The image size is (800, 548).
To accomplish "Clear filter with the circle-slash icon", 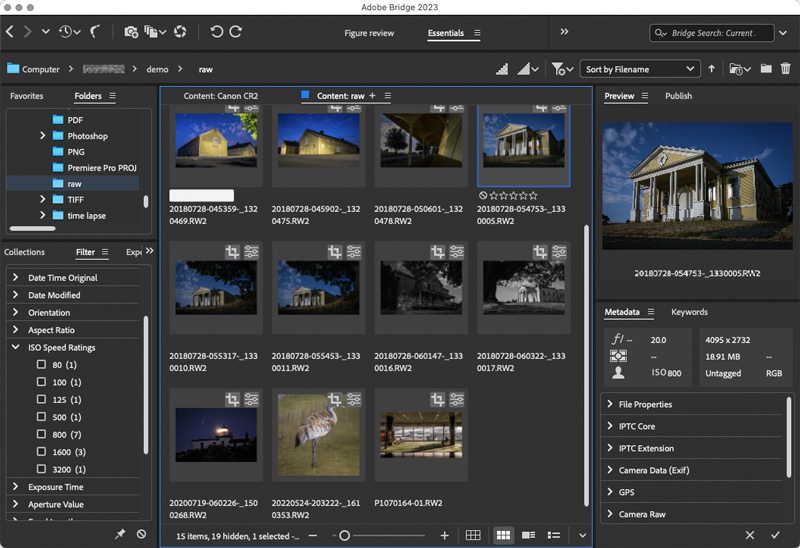I will tap(141, 534).
